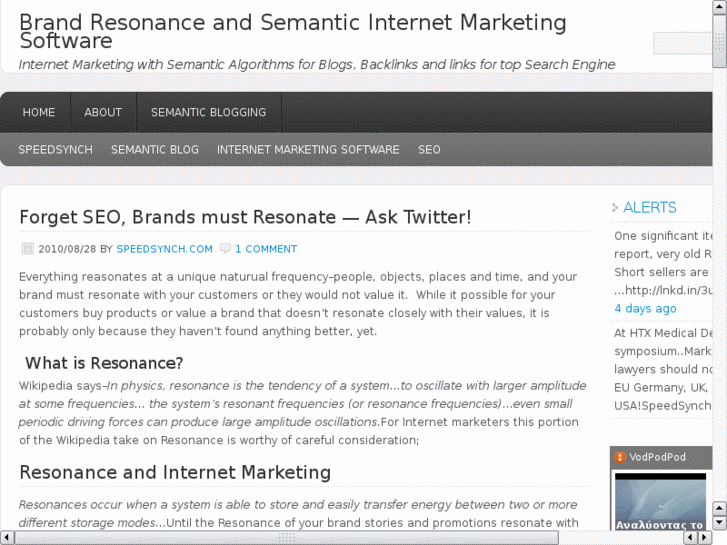
Task: Select the SPEEDSYNCH category tab
Action: tap(55, 150)
